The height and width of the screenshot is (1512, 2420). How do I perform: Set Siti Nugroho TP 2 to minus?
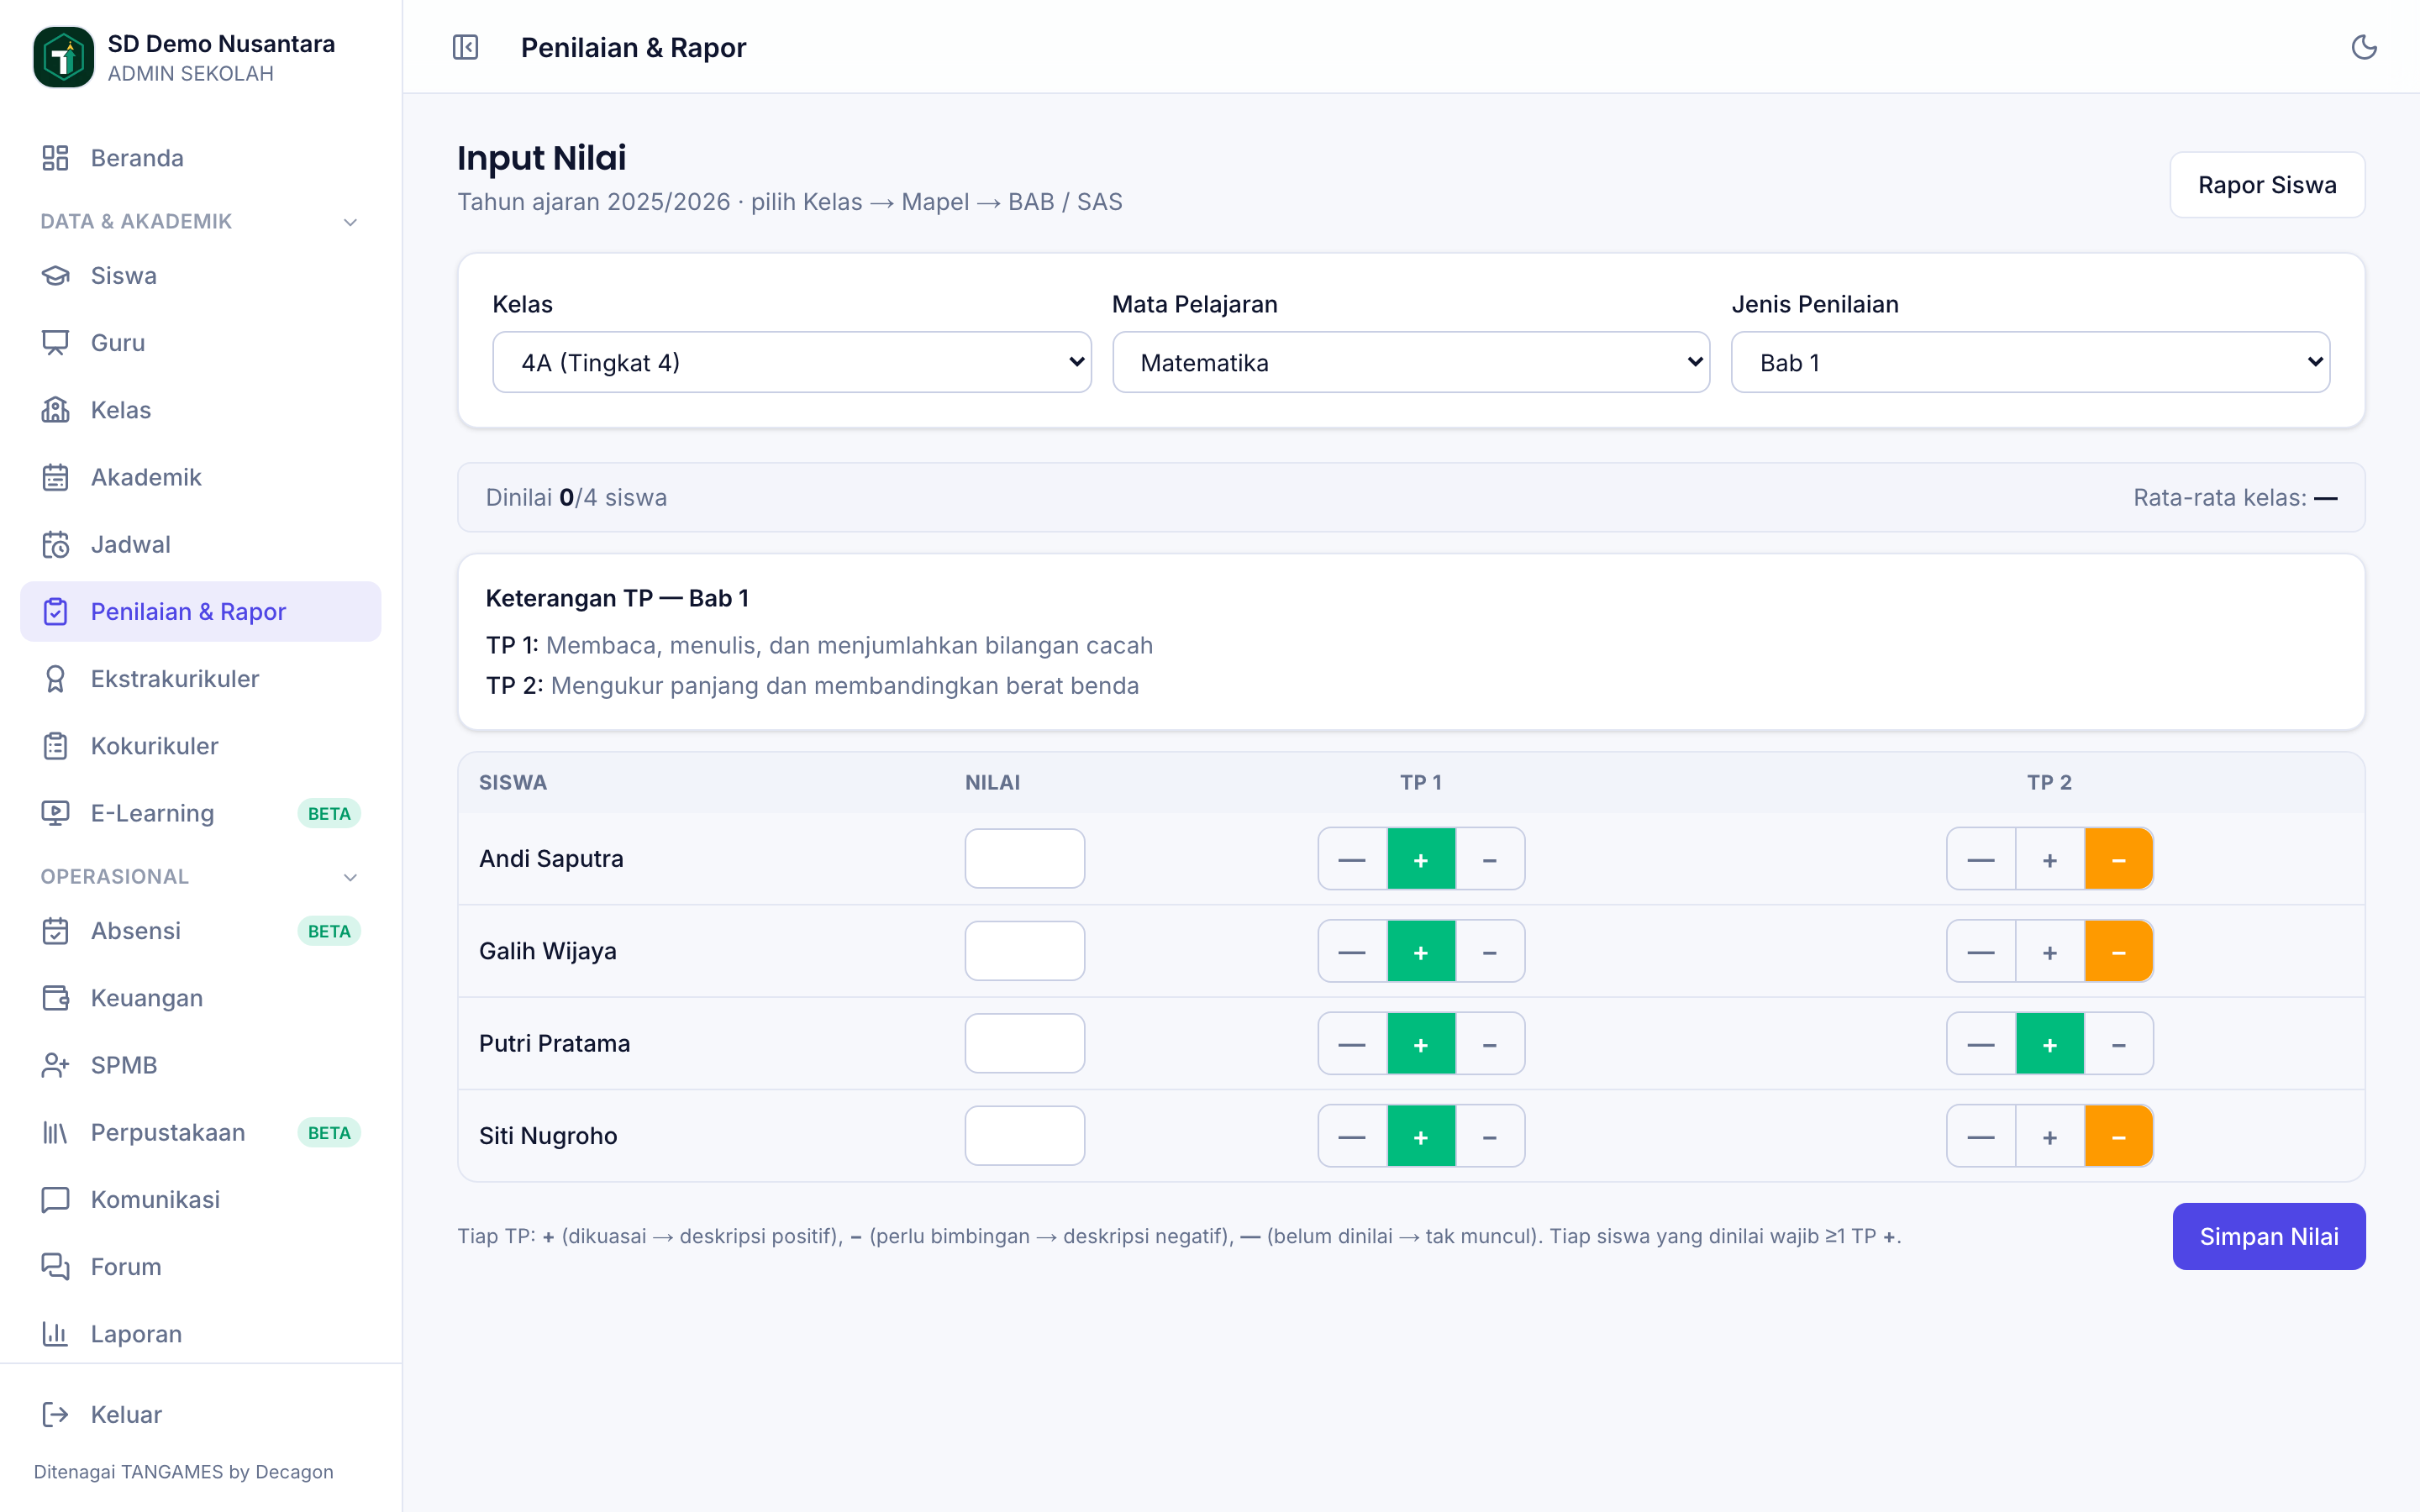[x=2118, y=1136]
